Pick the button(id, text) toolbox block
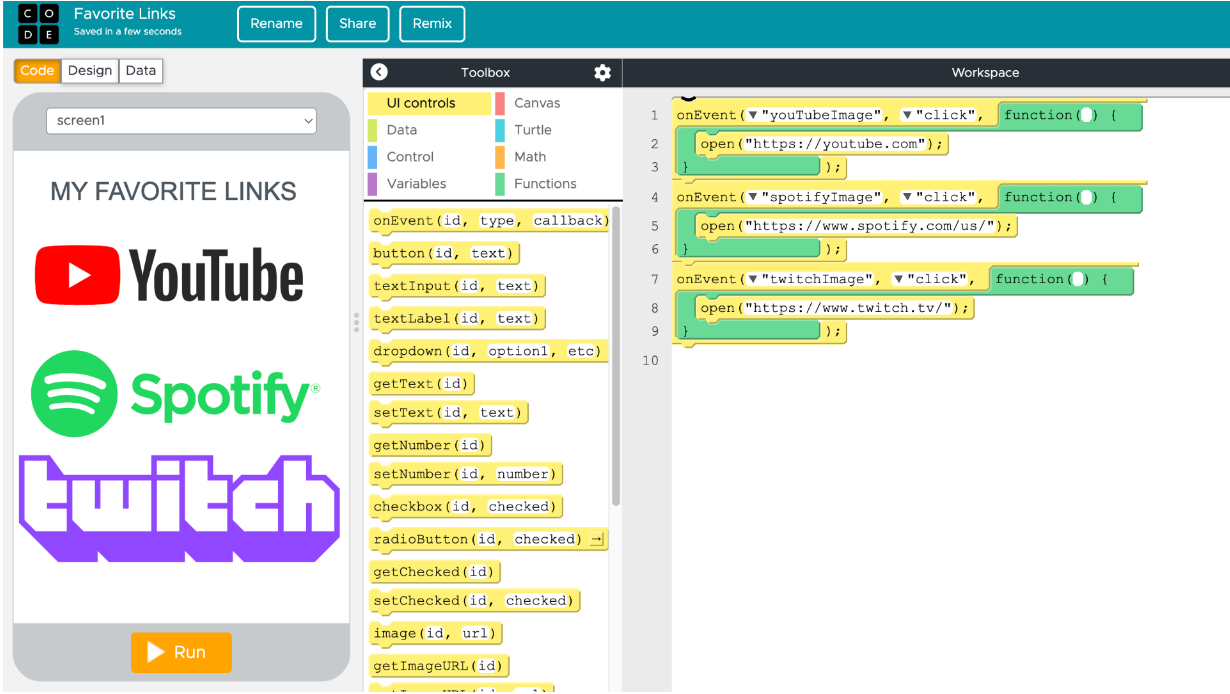Screen dimensions: 1230x694 click(x=444, y=253)
